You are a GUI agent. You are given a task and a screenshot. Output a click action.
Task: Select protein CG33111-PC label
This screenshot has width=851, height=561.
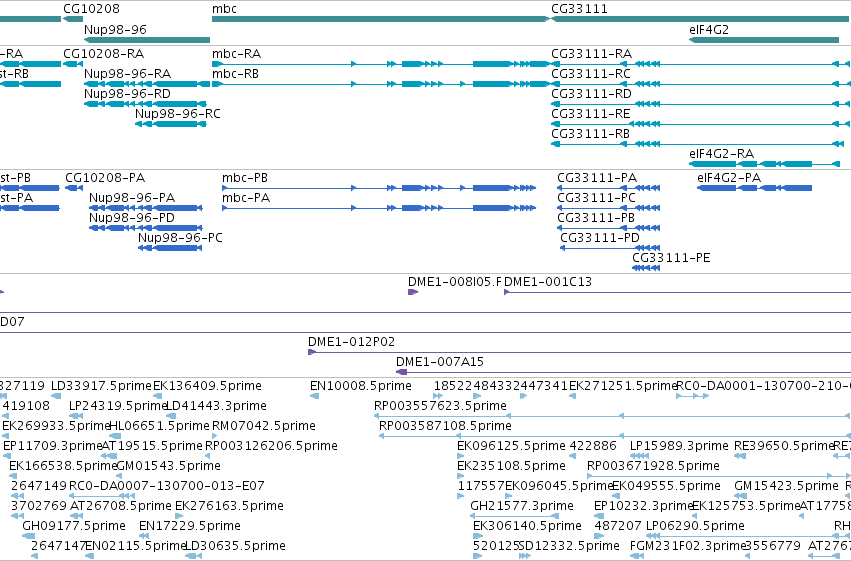(x=596, y=198)
